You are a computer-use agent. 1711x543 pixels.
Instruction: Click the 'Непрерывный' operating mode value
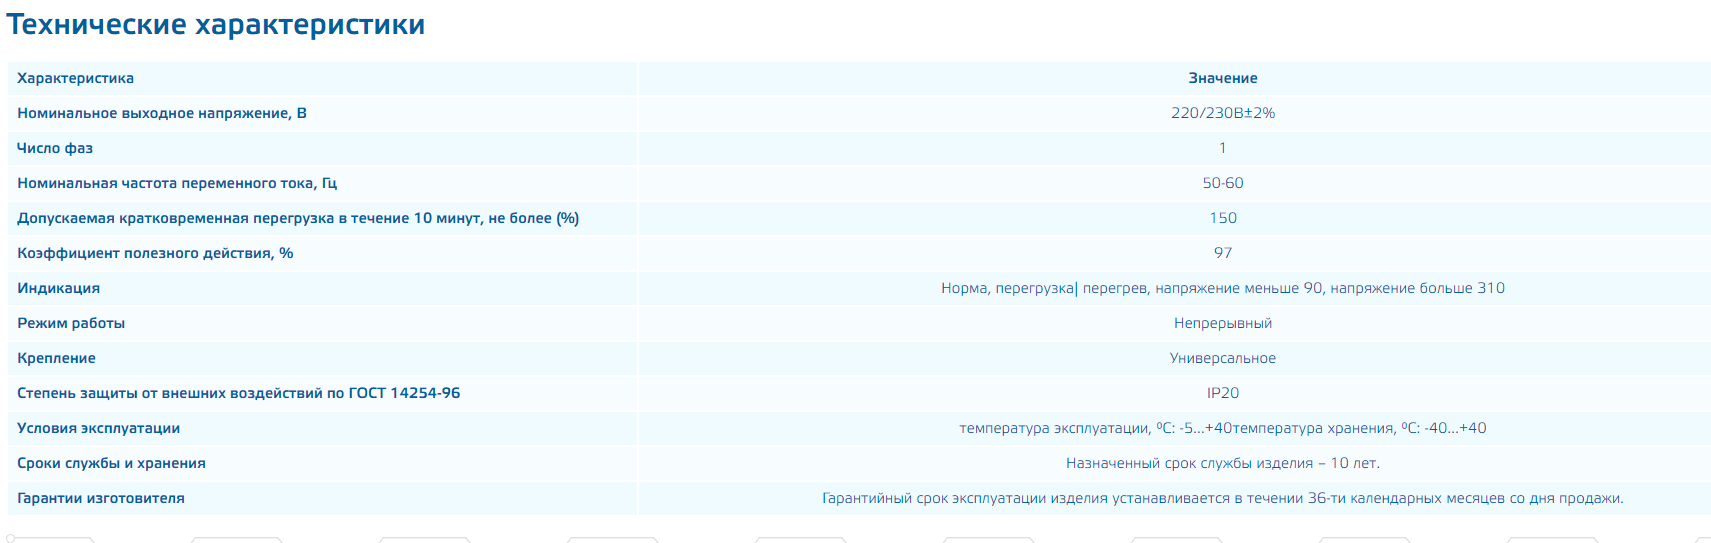(x=1222, y=323)
